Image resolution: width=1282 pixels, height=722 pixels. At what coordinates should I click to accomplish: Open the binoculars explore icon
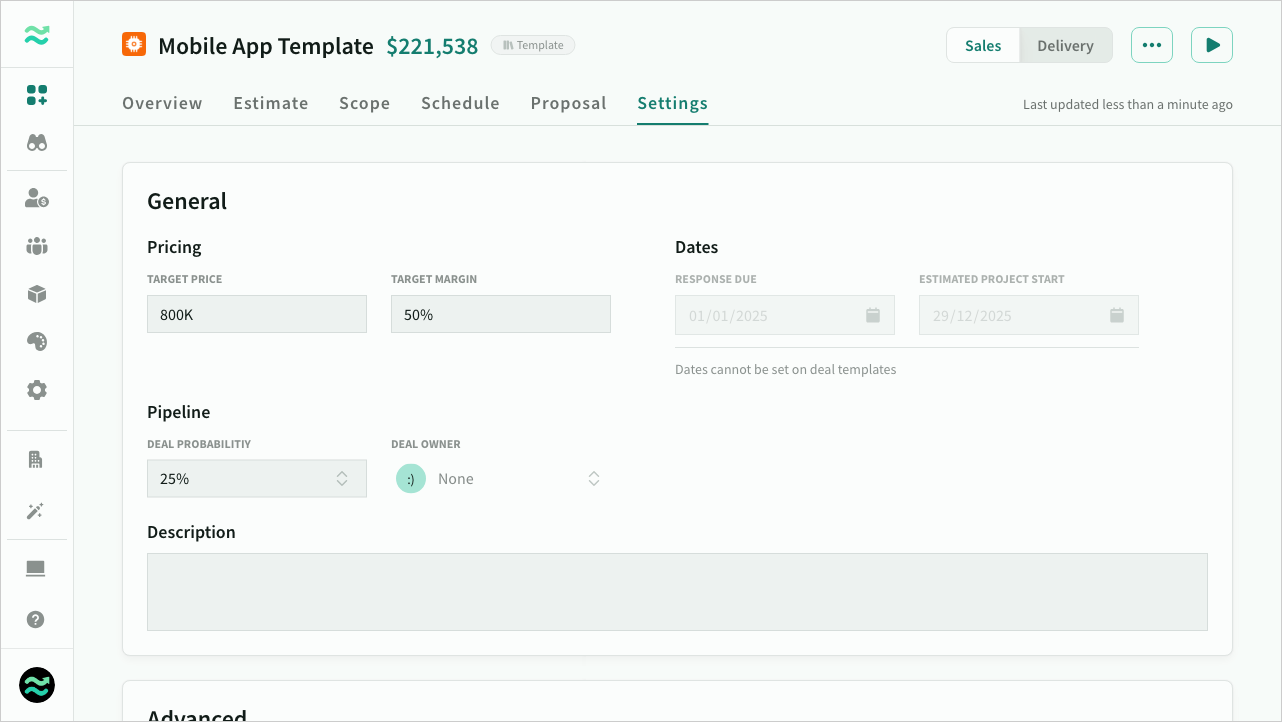(x=37, y=143)
